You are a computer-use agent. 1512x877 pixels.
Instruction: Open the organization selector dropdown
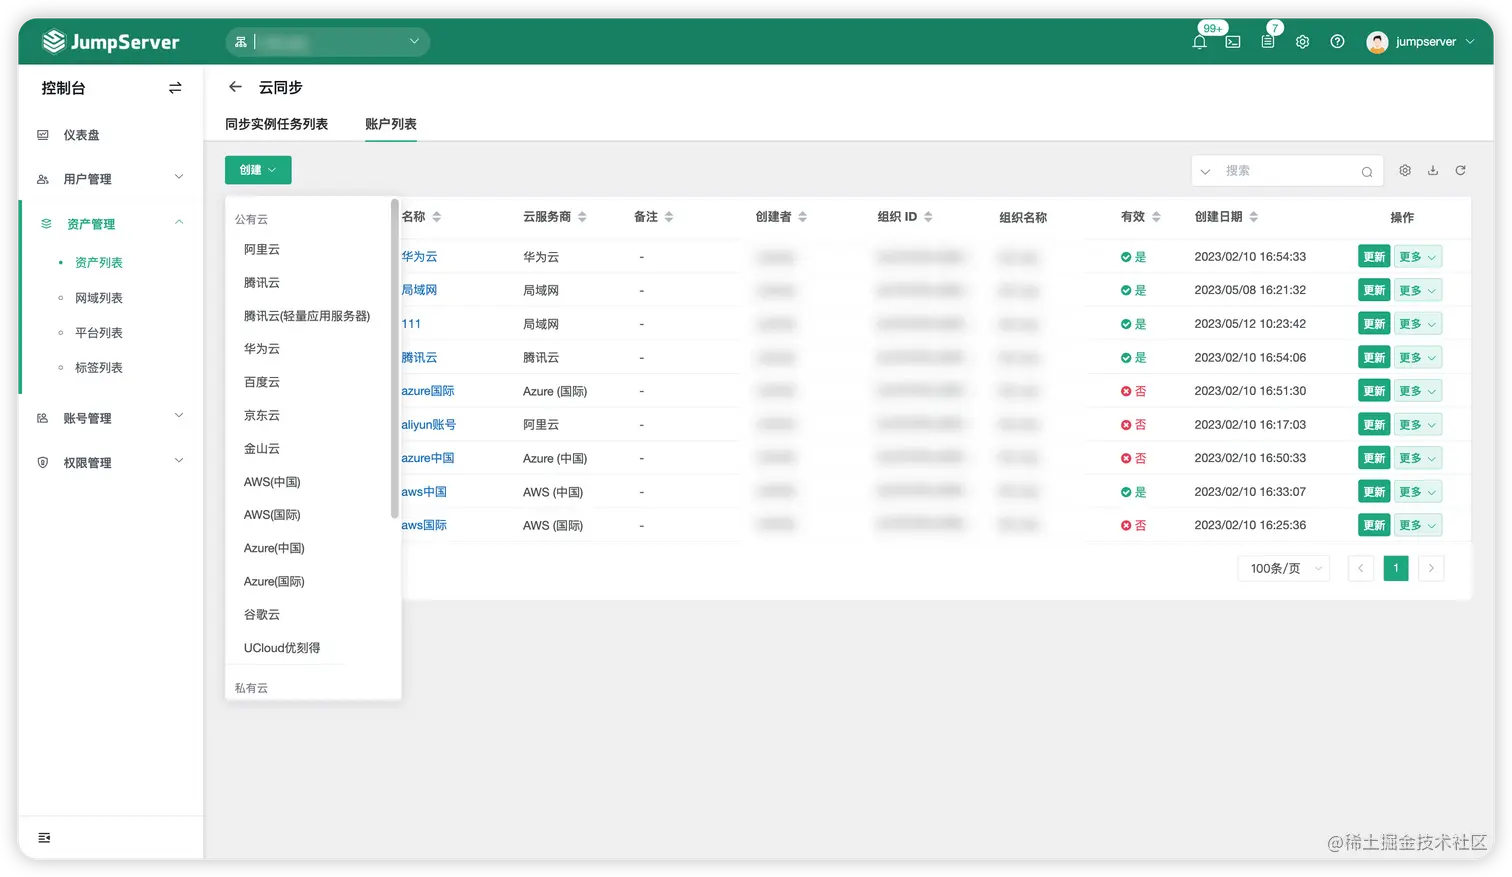328,42
